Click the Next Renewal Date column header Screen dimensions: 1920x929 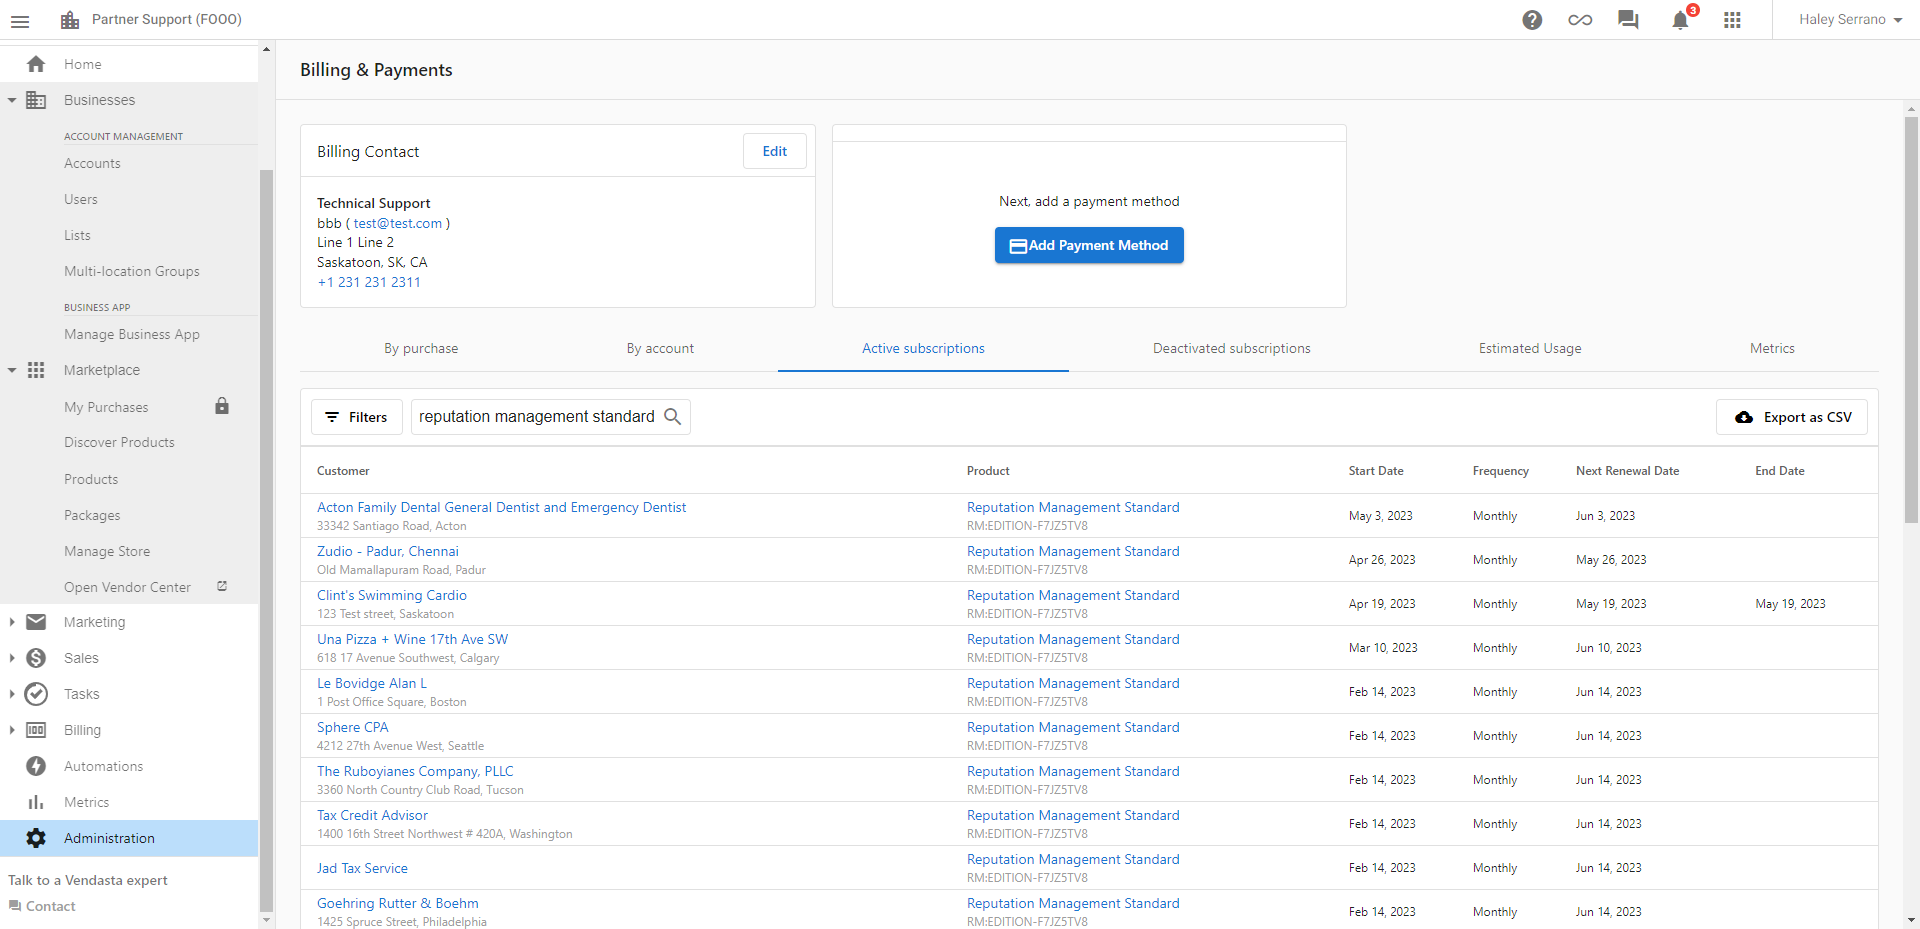point(1628,471)
